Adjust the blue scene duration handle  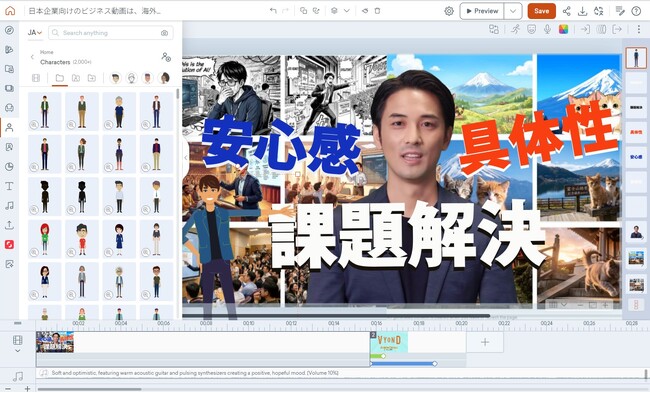(x=434, y=364)
